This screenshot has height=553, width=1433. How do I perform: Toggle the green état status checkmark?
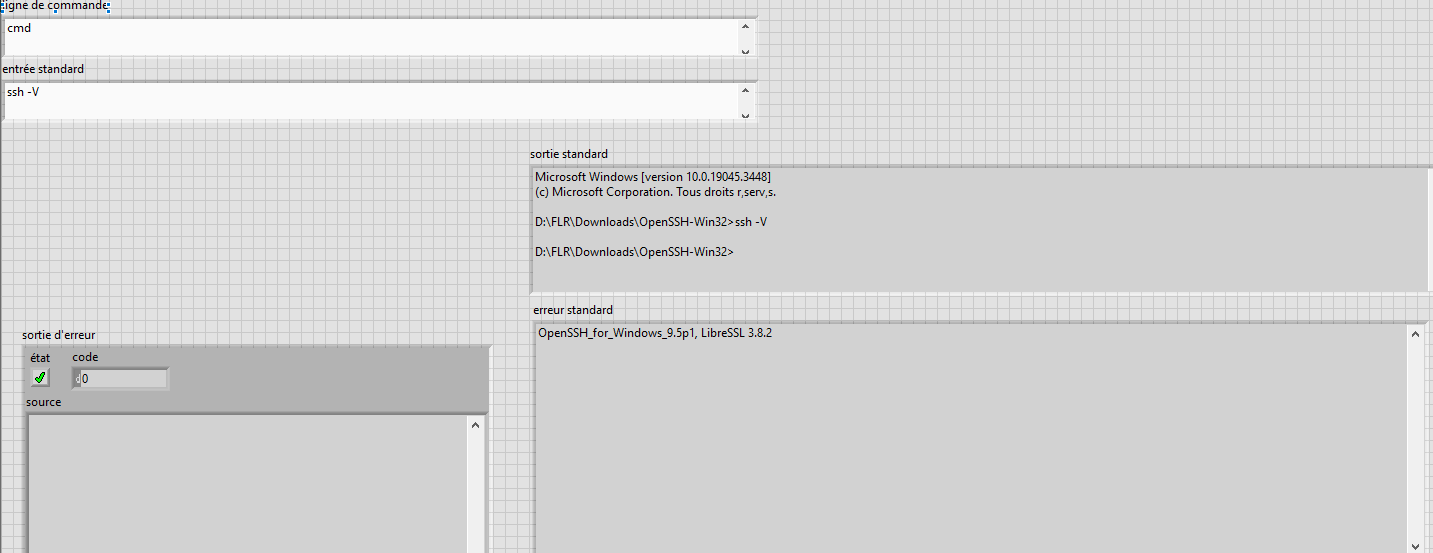tap(40, 377)
